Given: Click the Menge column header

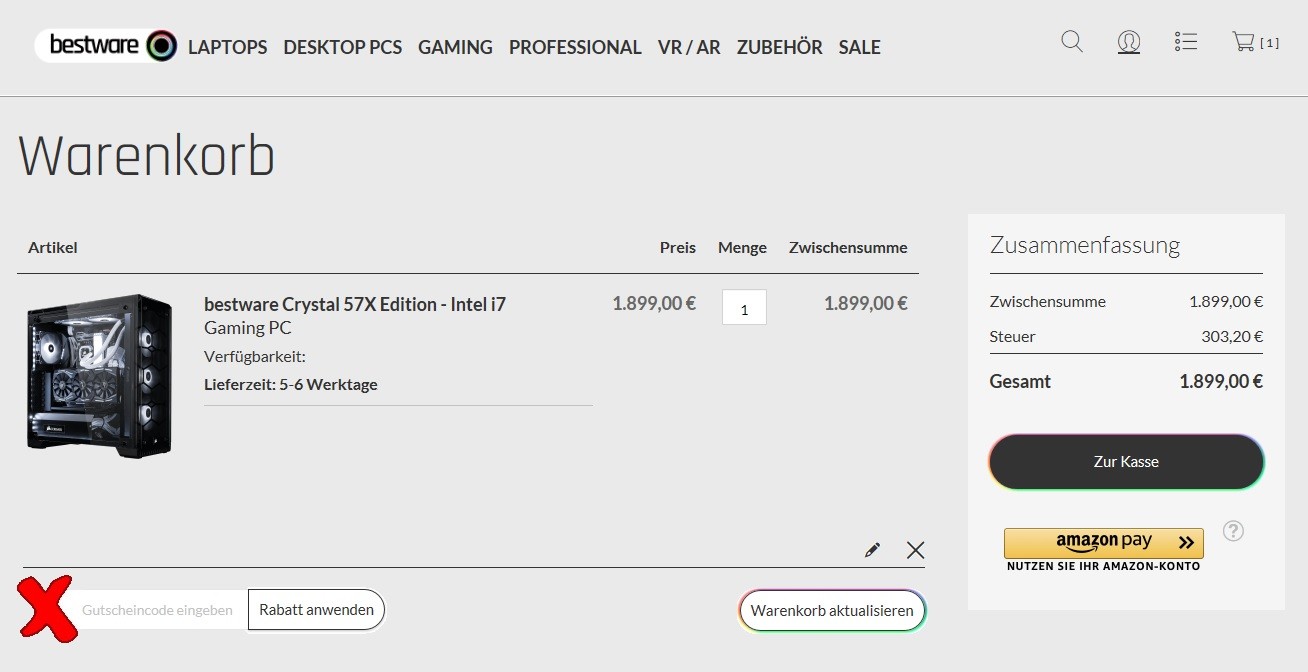Looking at the screenshot, I should point(742,247).
